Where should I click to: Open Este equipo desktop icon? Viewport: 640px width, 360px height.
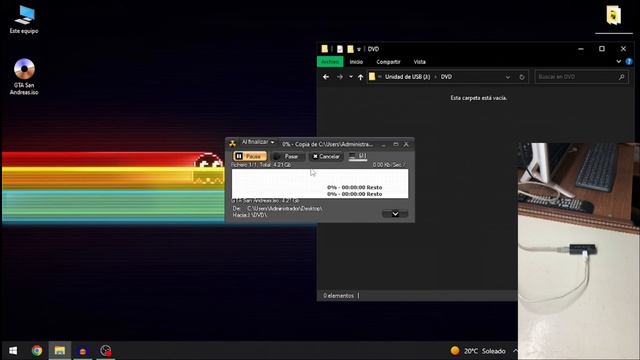(x=24, y=20)
